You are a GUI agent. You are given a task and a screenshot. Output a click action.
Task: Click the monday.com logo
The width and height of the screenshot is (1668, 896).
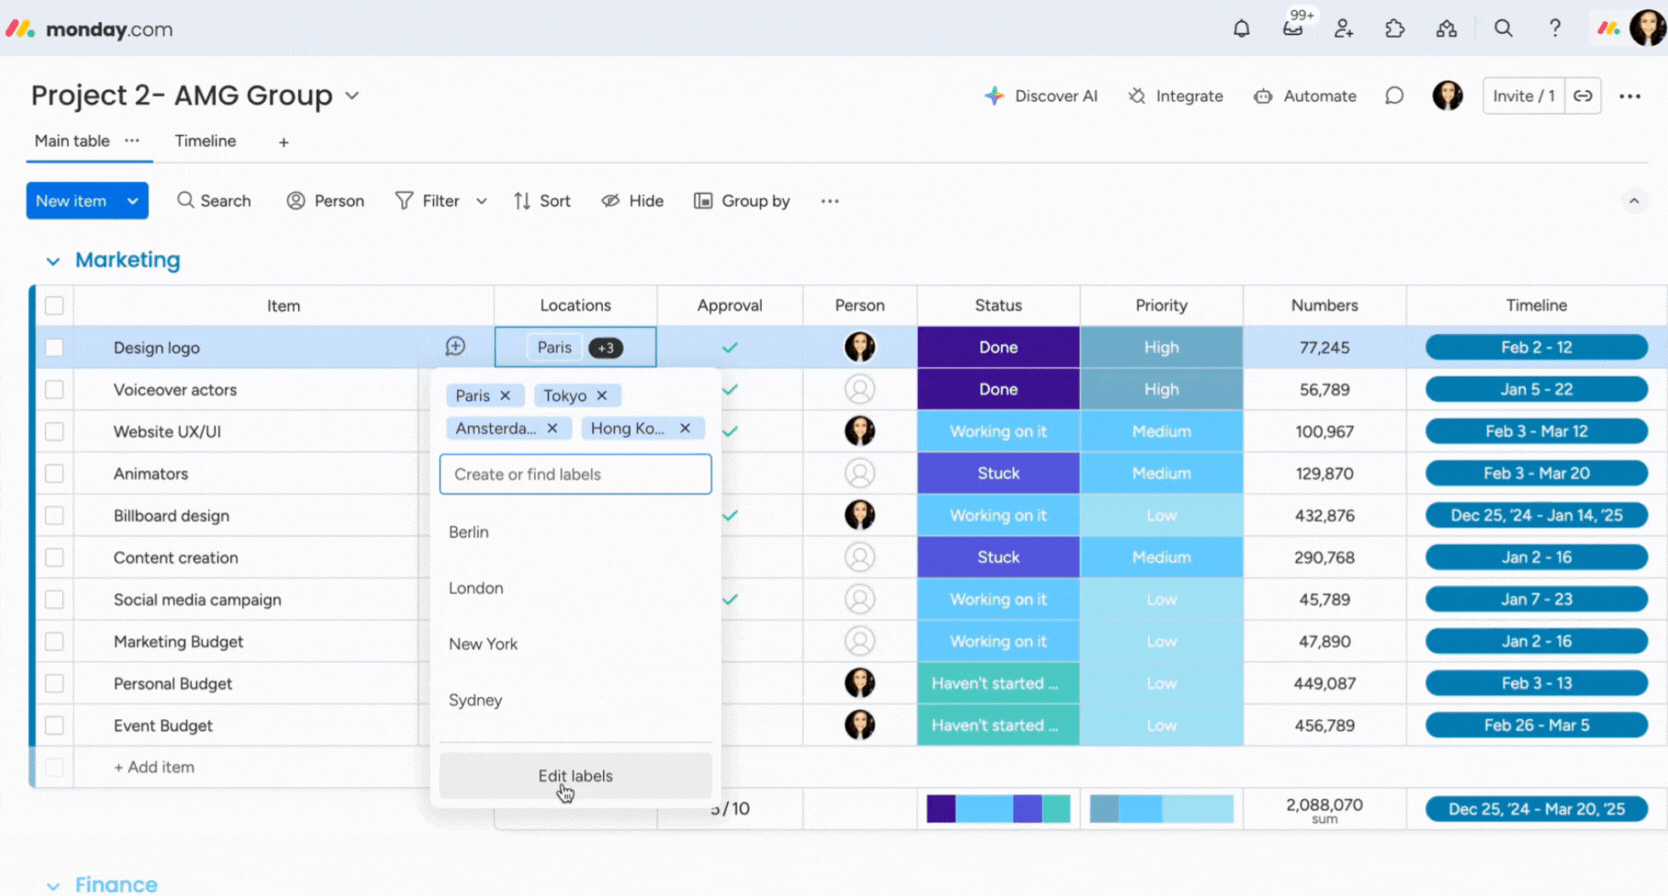click(90, 29)
